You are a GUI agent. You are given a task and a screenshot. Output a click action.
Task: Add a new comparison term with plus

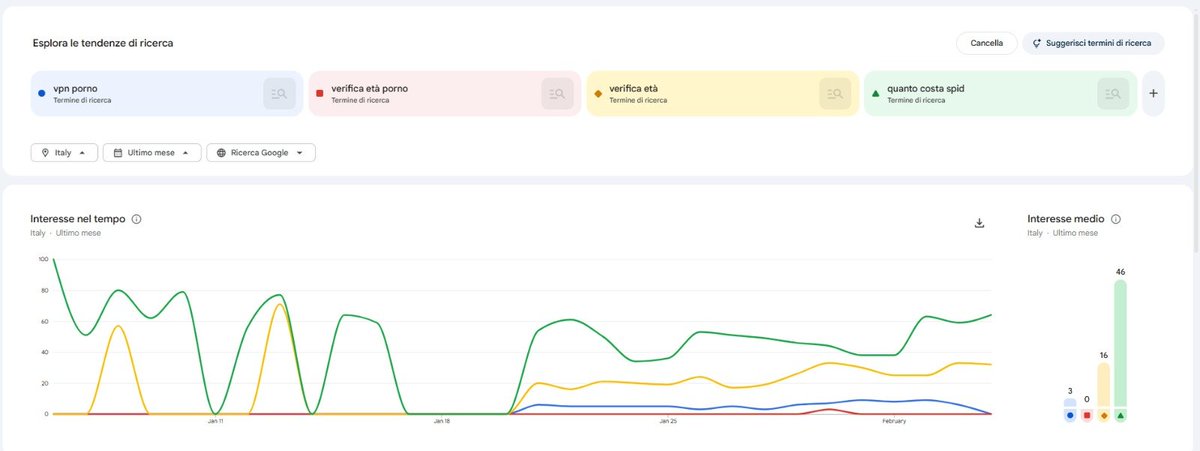1153,93
